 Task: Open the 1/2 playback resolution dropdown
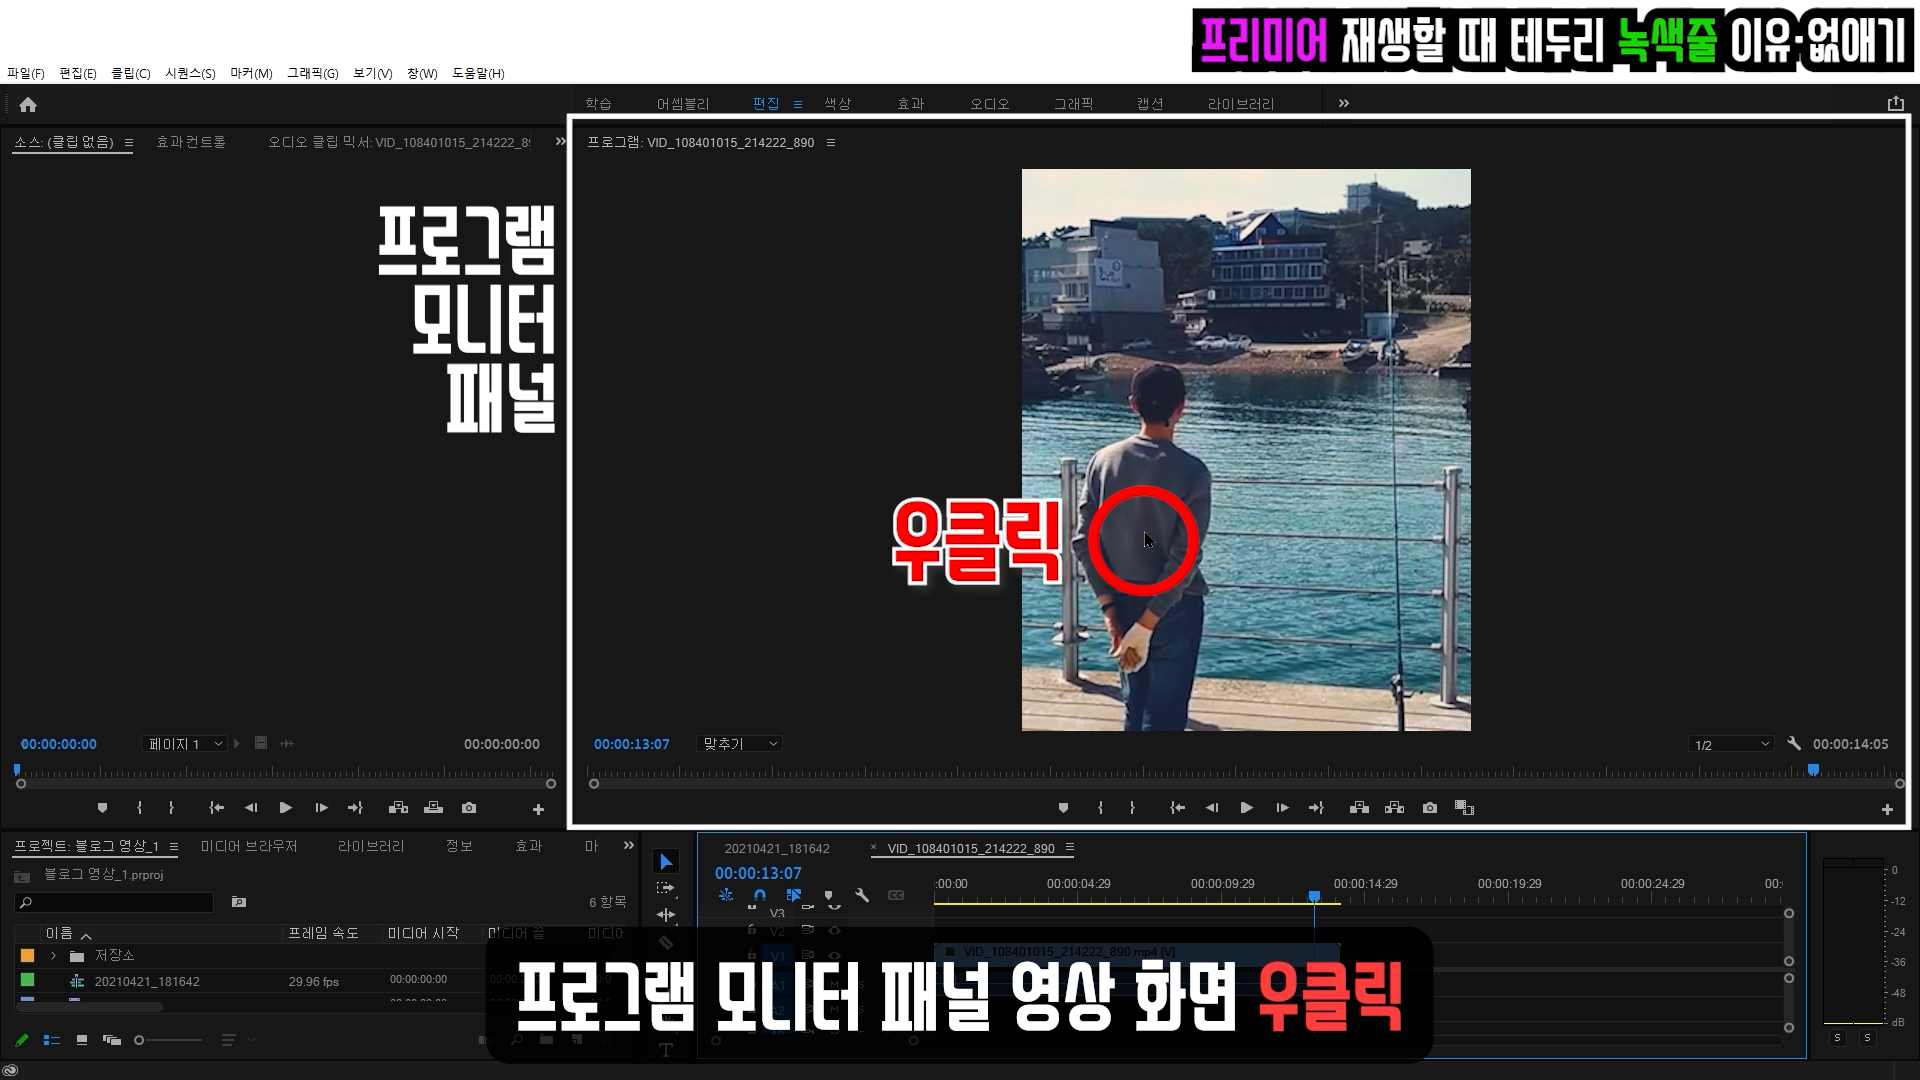tap(1731, 744)
